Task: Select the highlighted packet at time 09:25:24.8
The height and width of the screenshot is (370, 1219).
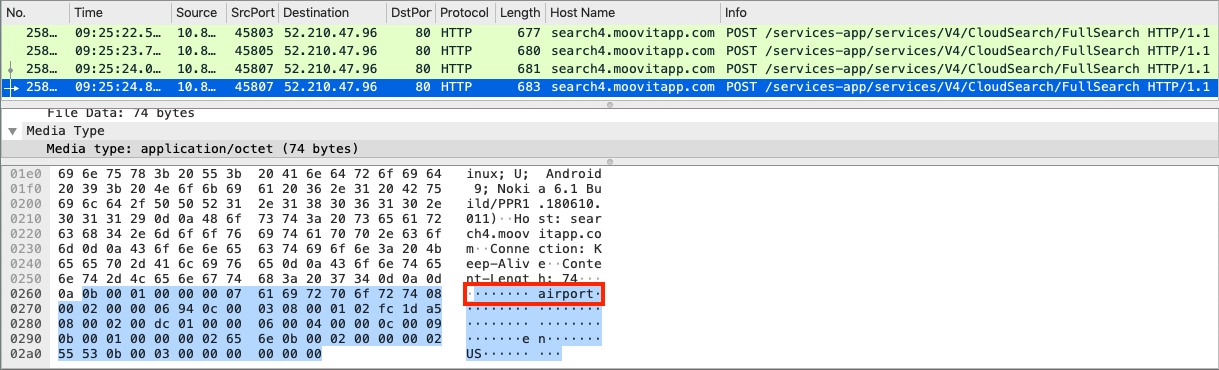Action: click(609, 87)
